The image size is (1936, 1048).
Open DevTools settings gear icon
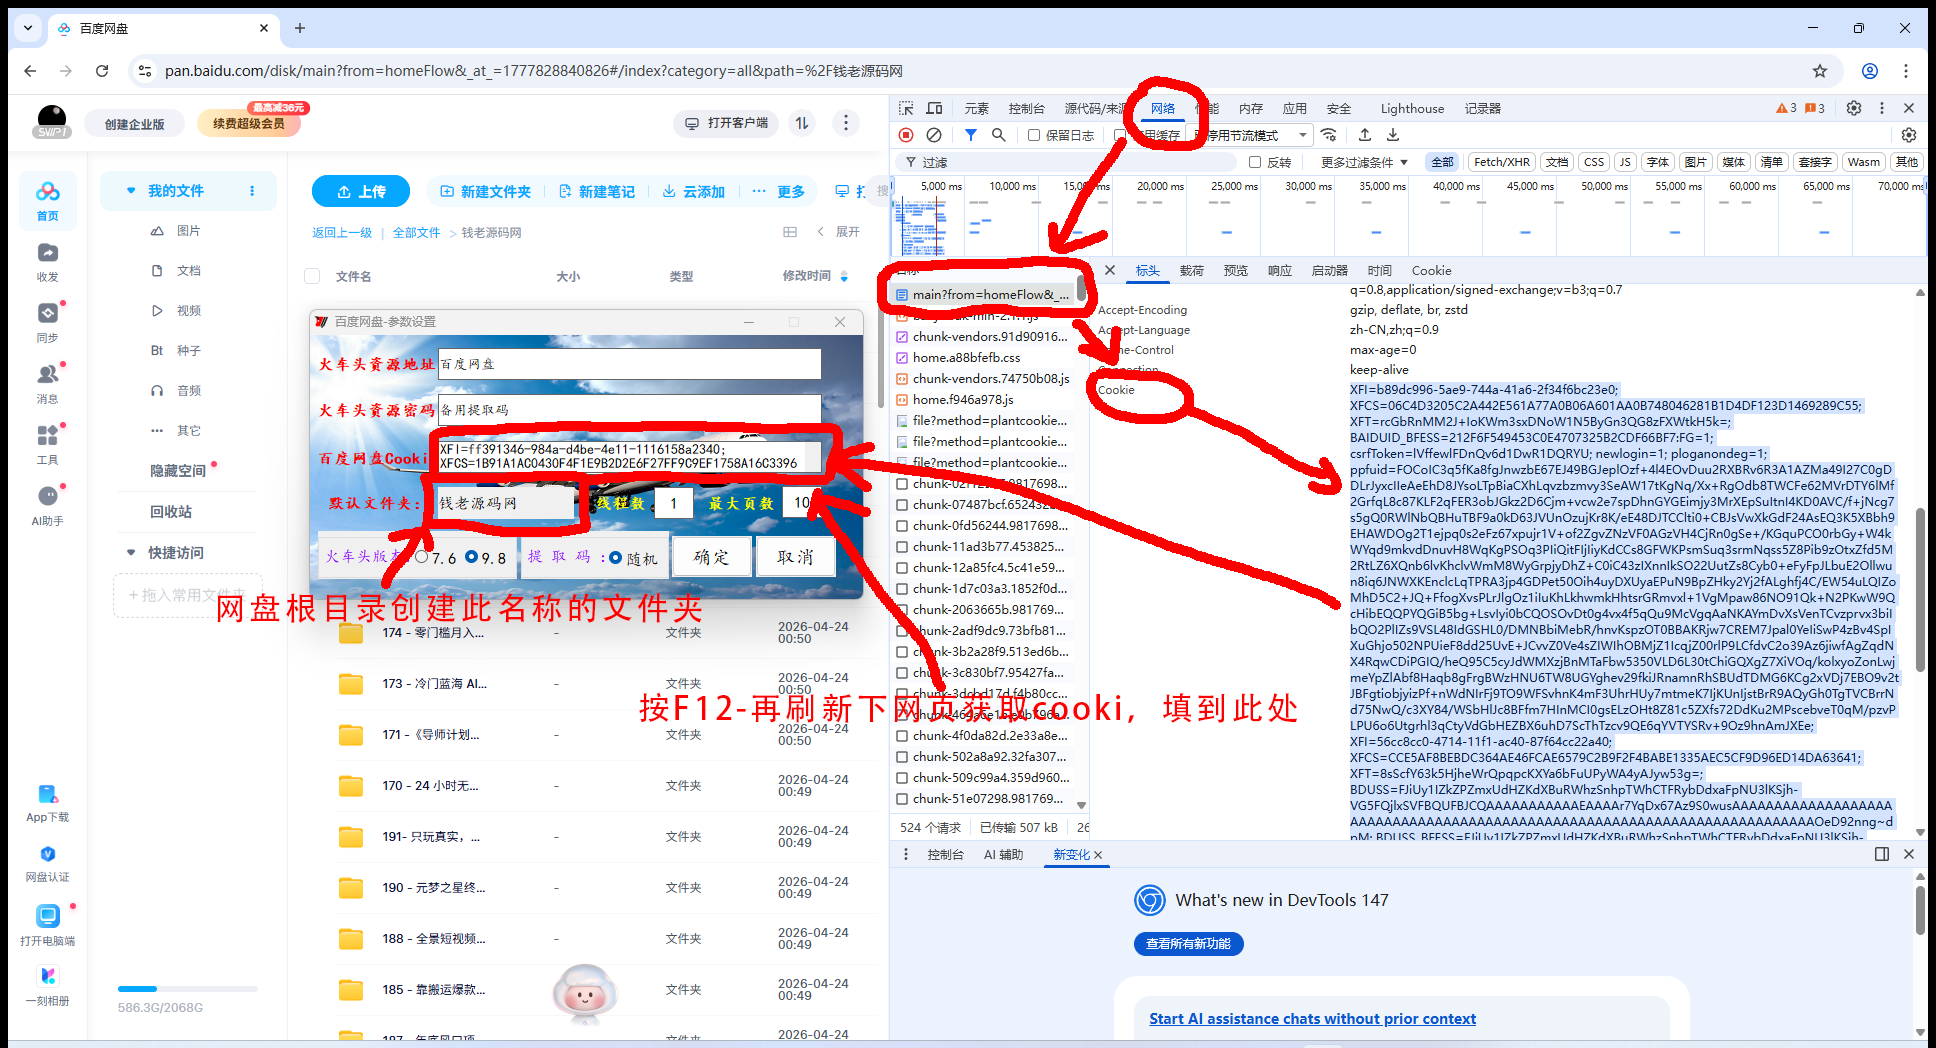point(1854,108)
